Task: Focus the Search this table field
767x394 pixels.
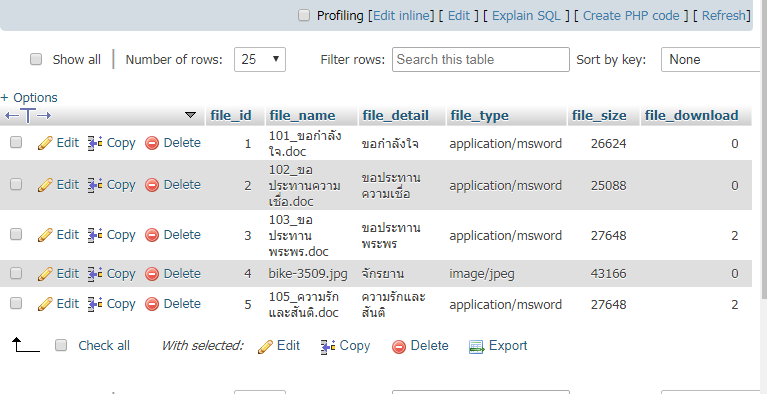Action: click(x=481, y=60)
